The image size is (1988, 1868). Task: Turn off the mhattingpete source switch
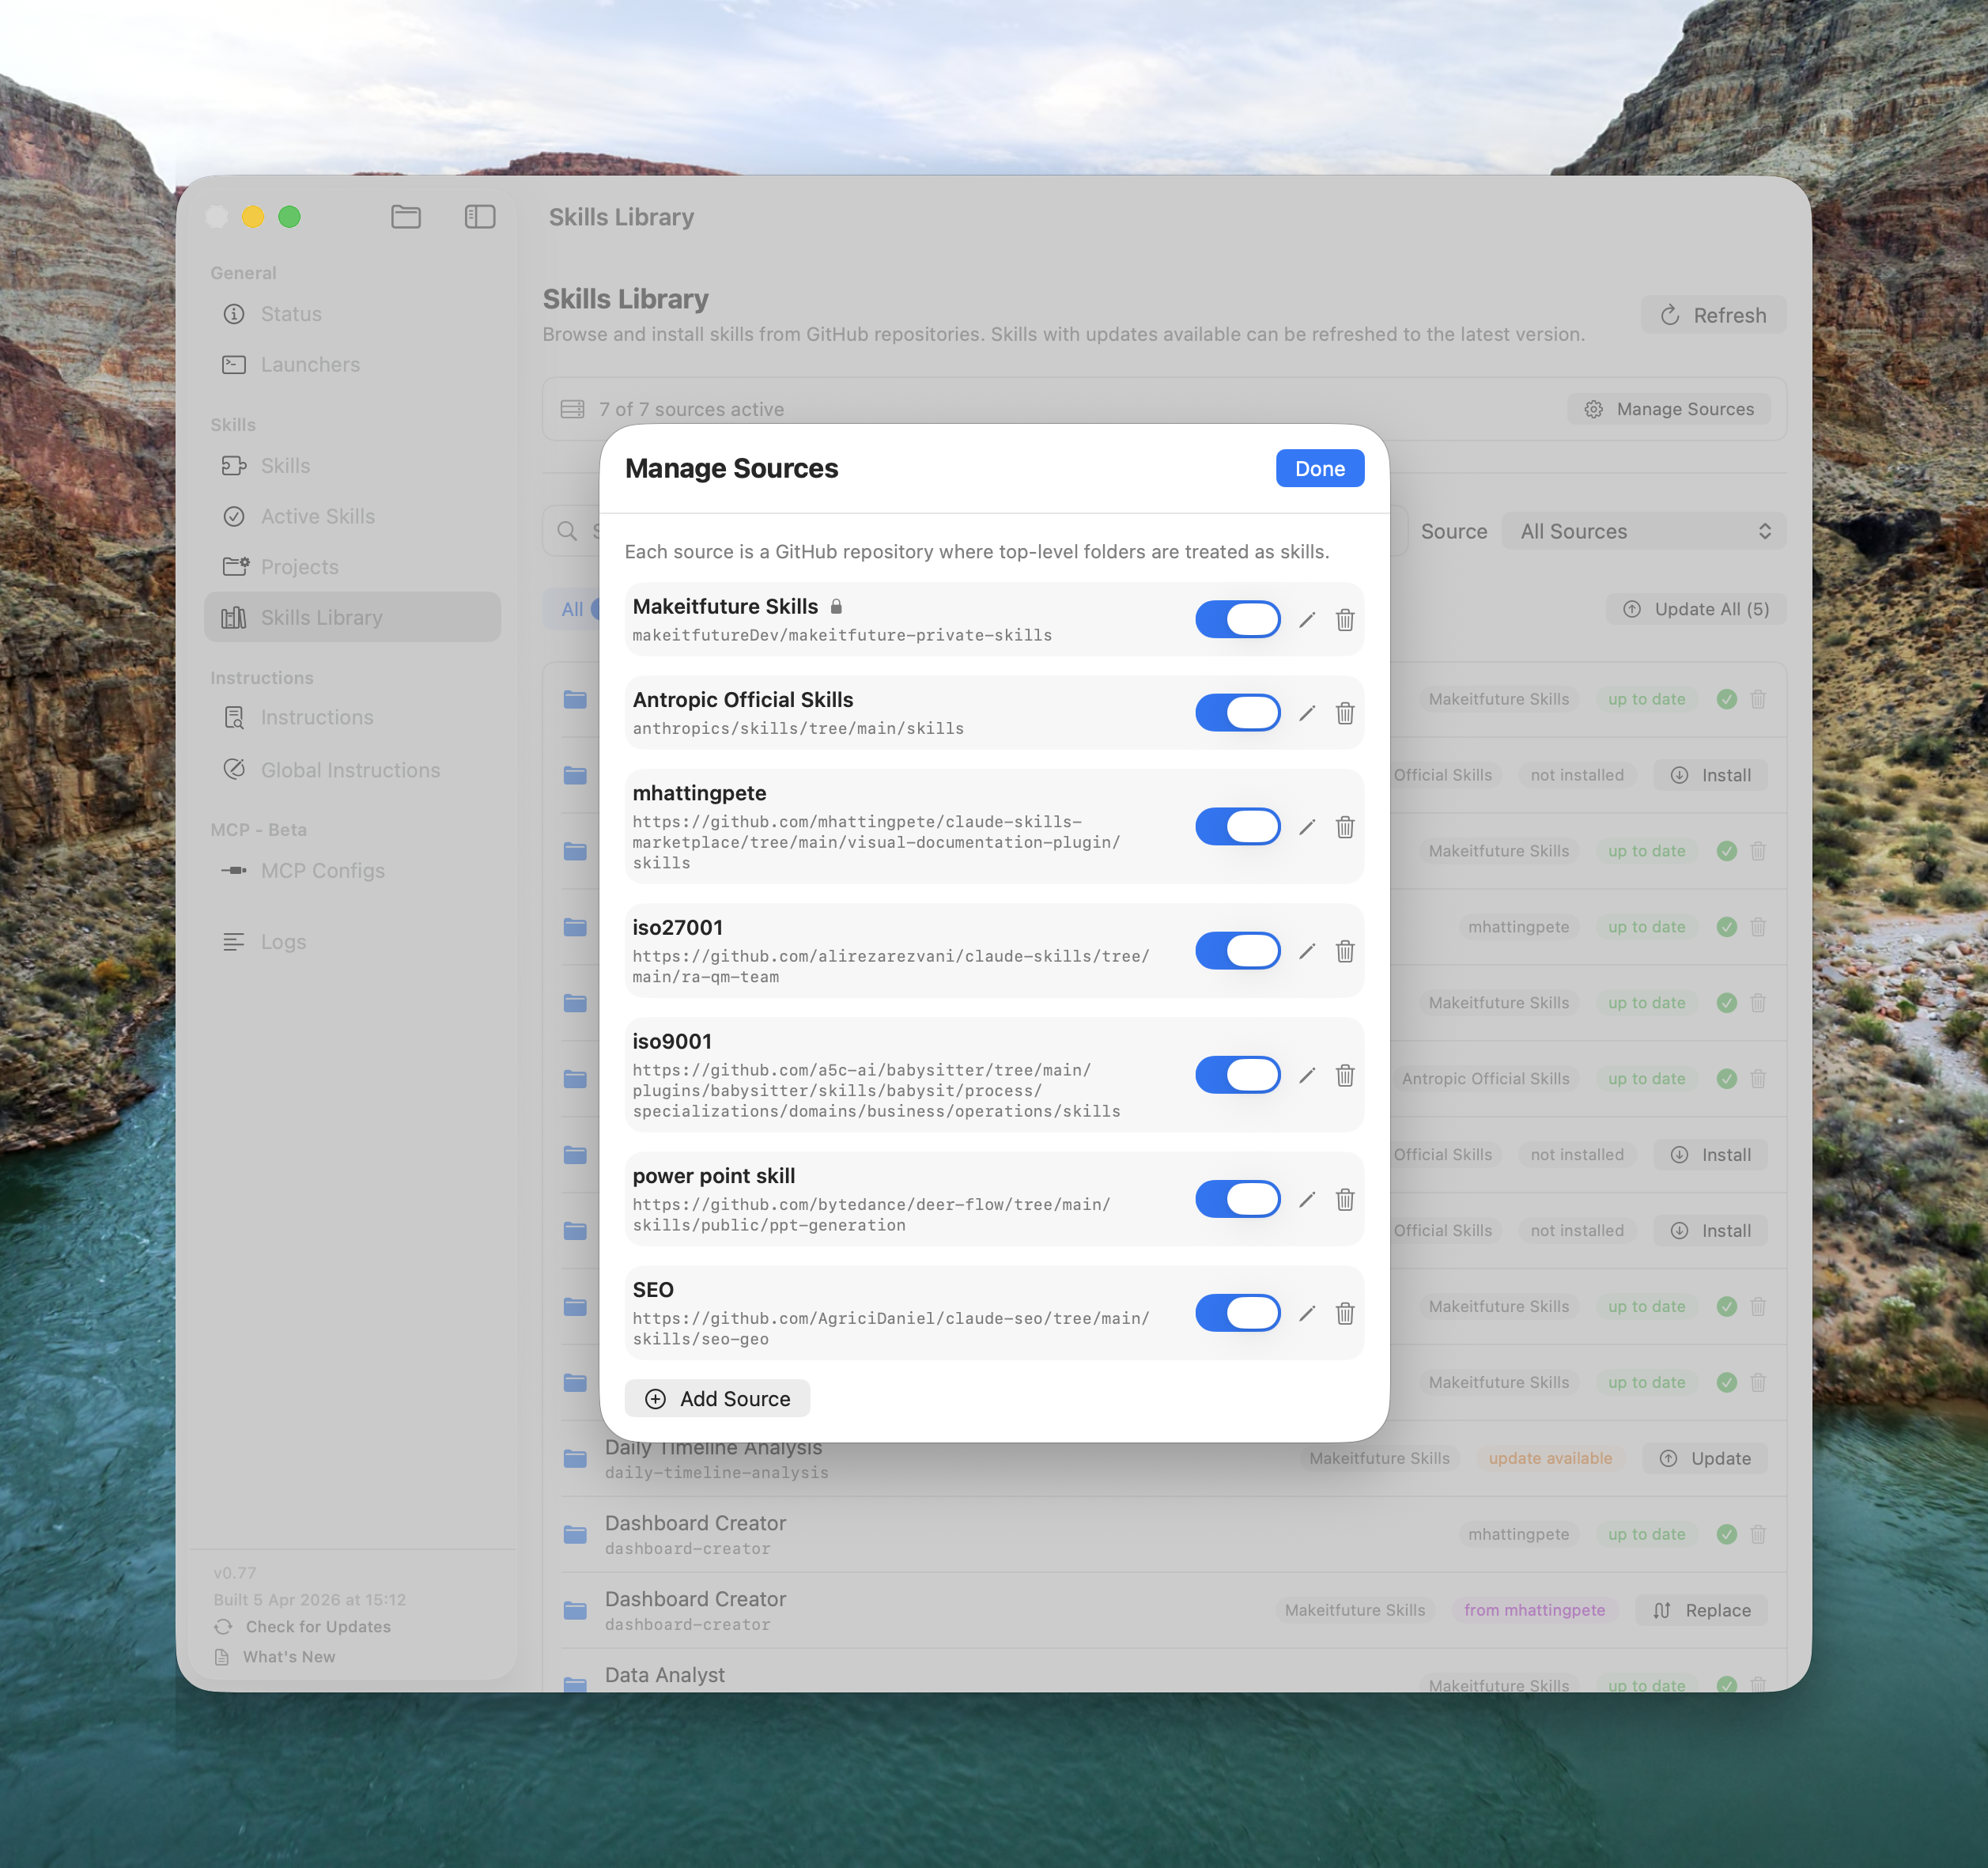point(1237,827)
